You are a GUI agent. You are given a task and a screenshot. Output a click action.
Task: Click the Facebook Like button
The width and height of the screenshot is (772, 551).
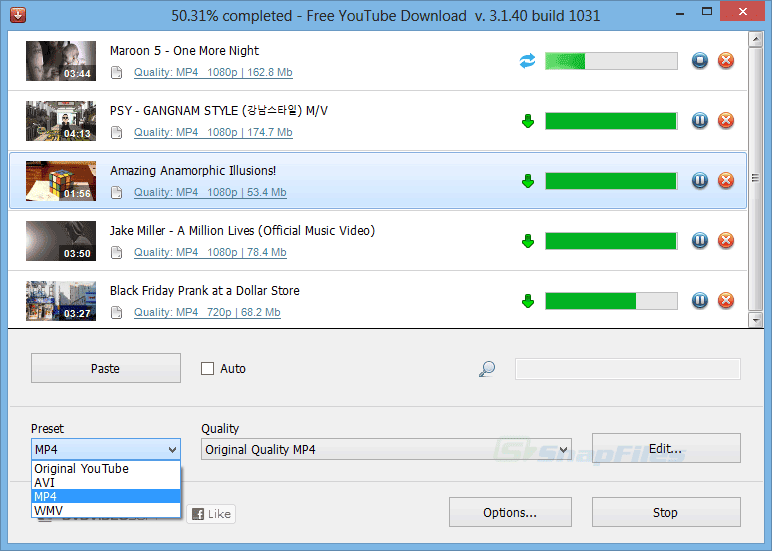tap(211, 514)
